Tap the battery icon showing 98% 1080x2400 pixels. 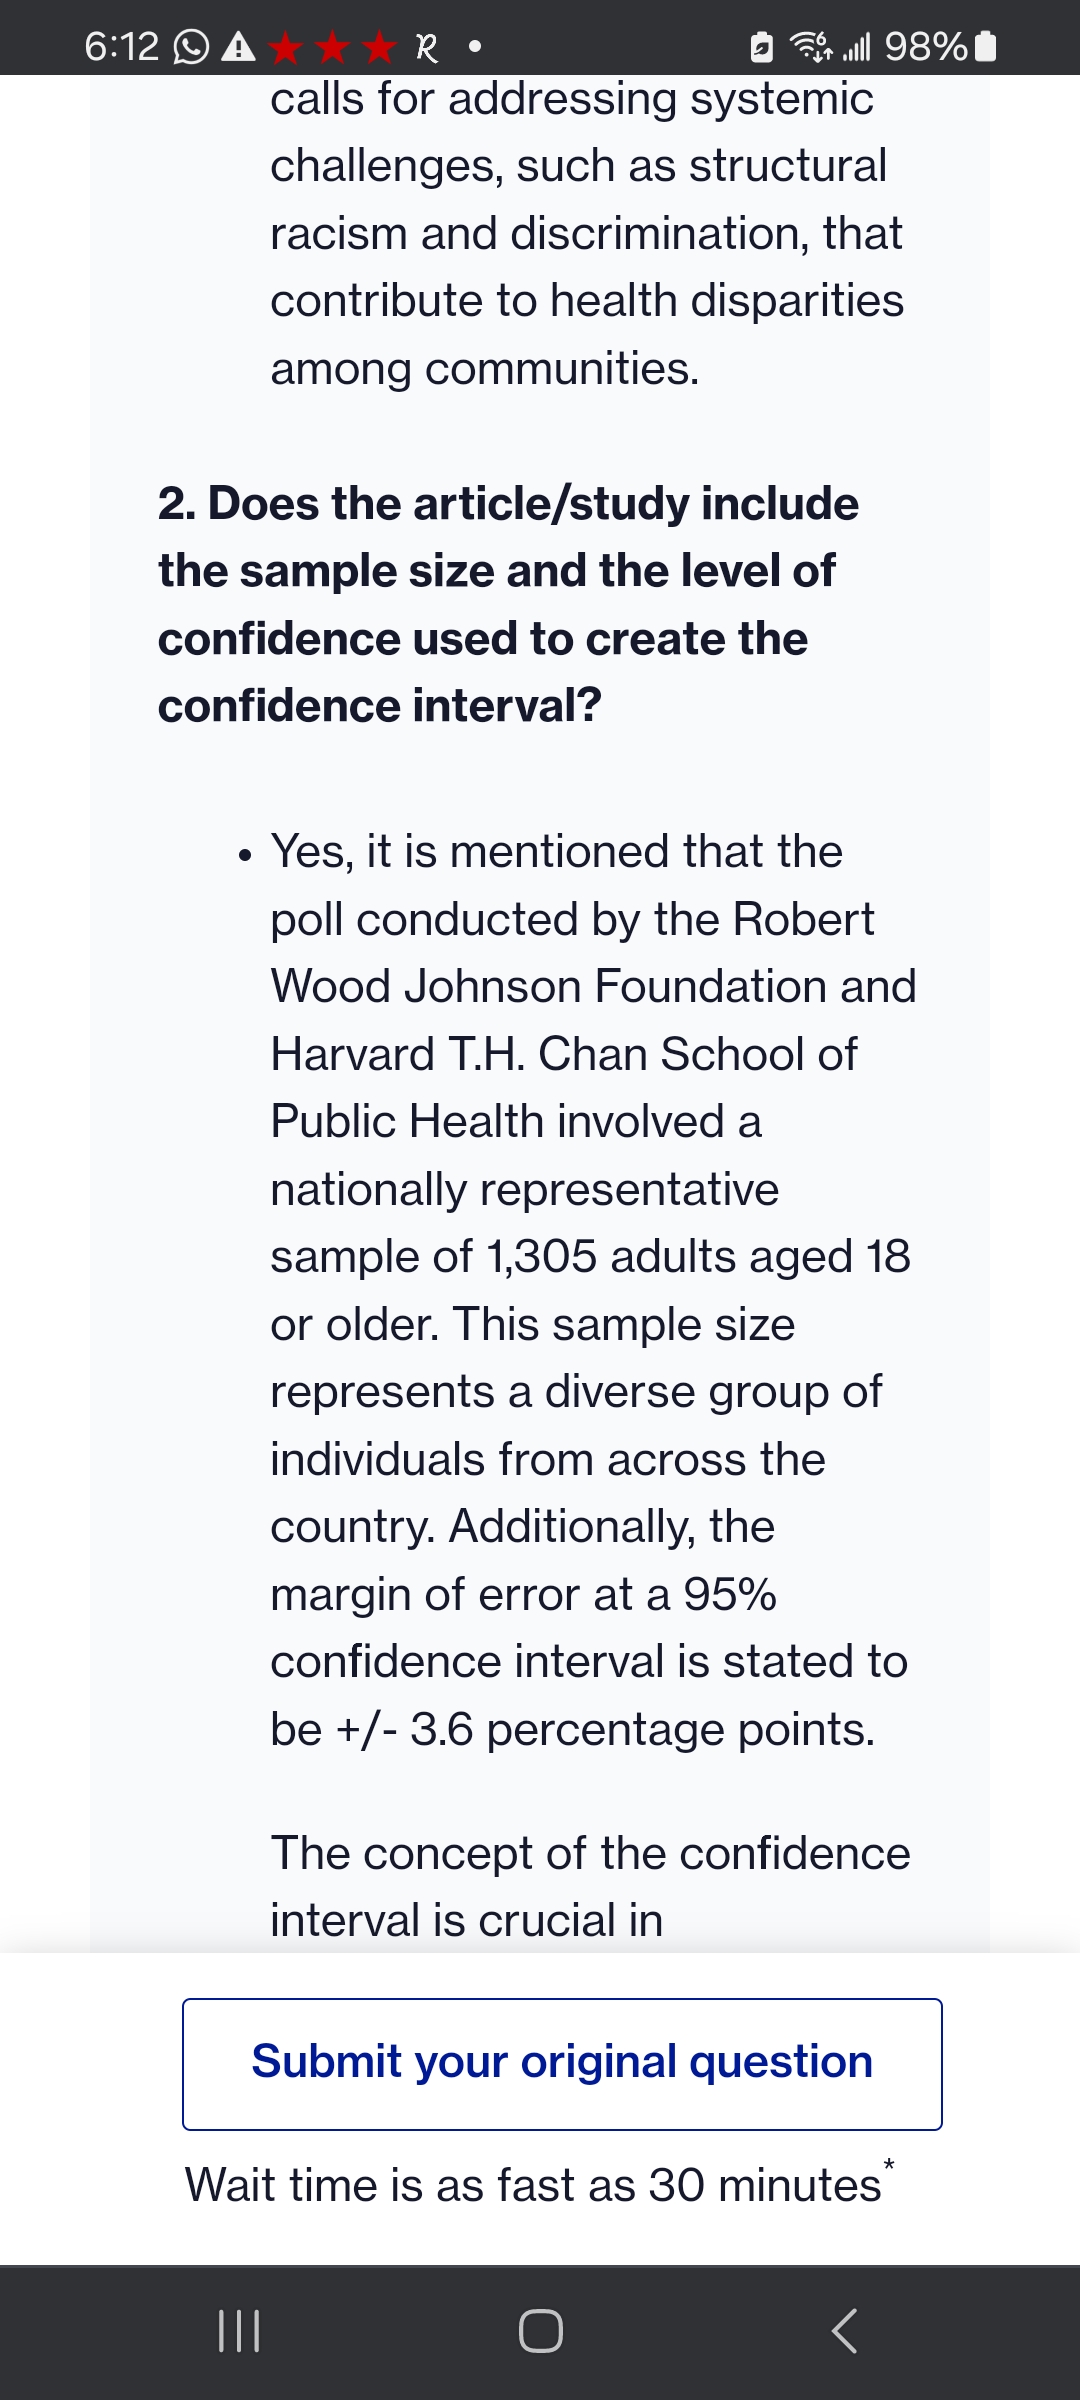985,45
